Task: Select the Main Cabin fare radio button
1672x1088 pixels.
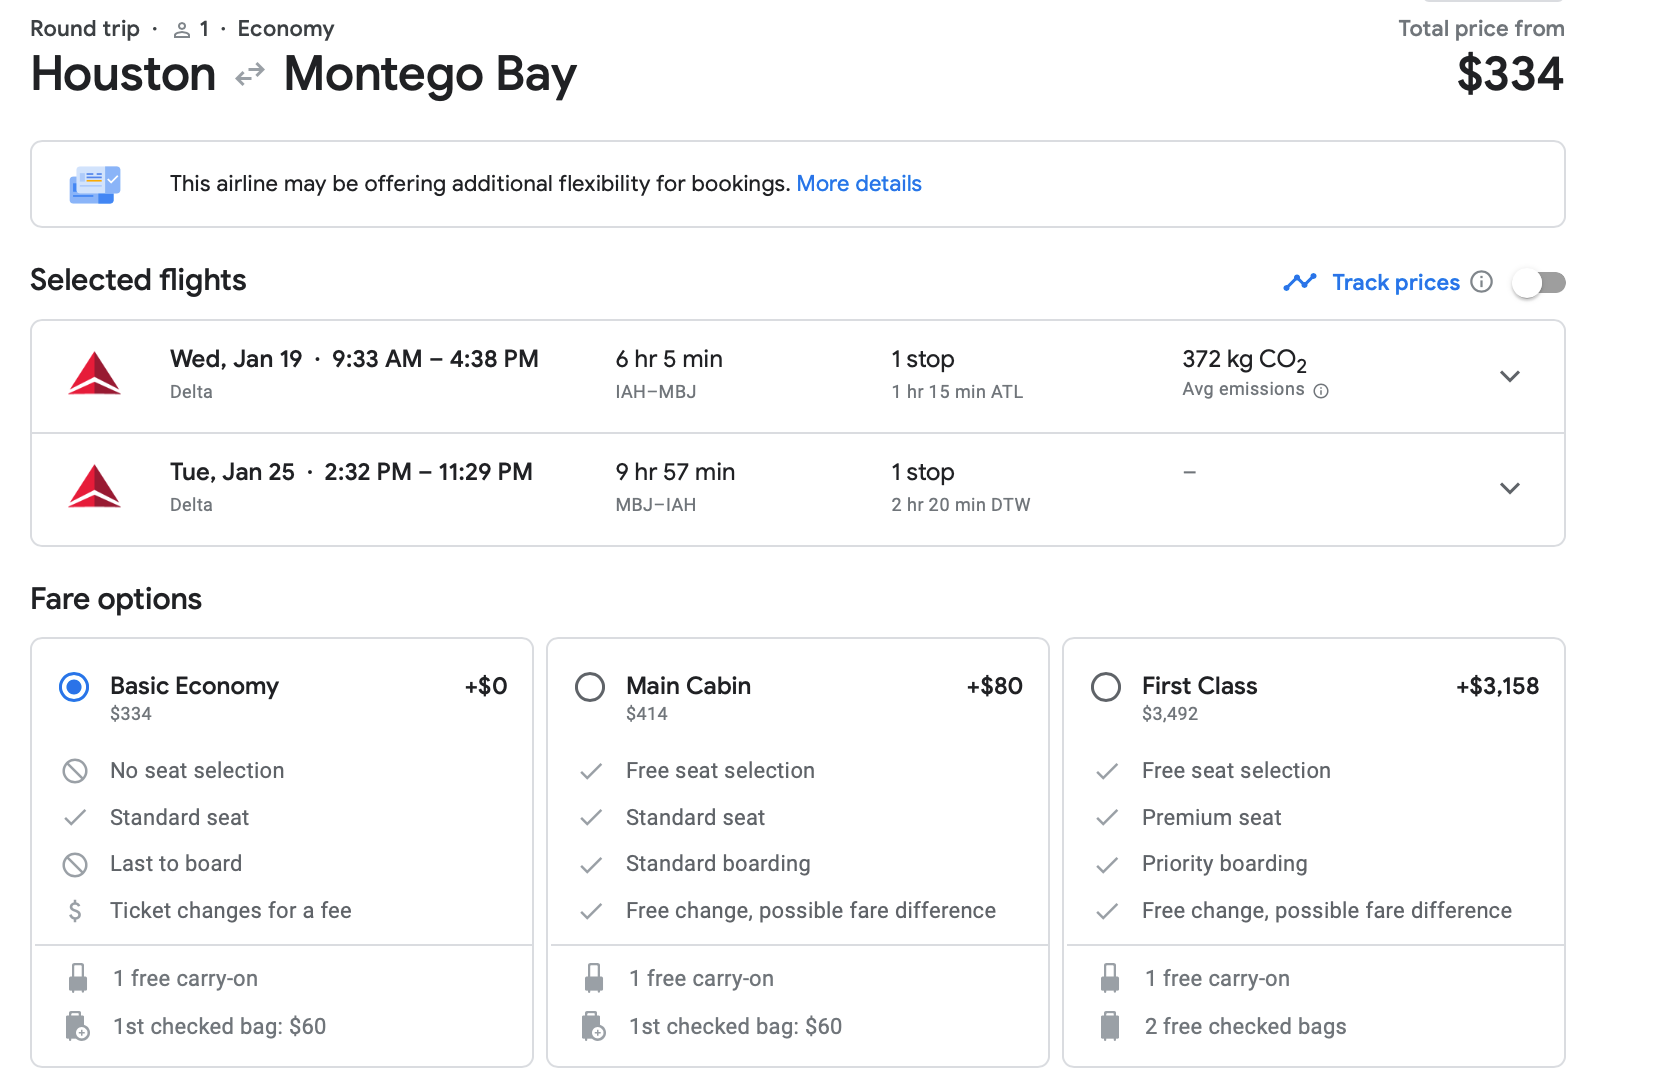Action: point(590,687)
